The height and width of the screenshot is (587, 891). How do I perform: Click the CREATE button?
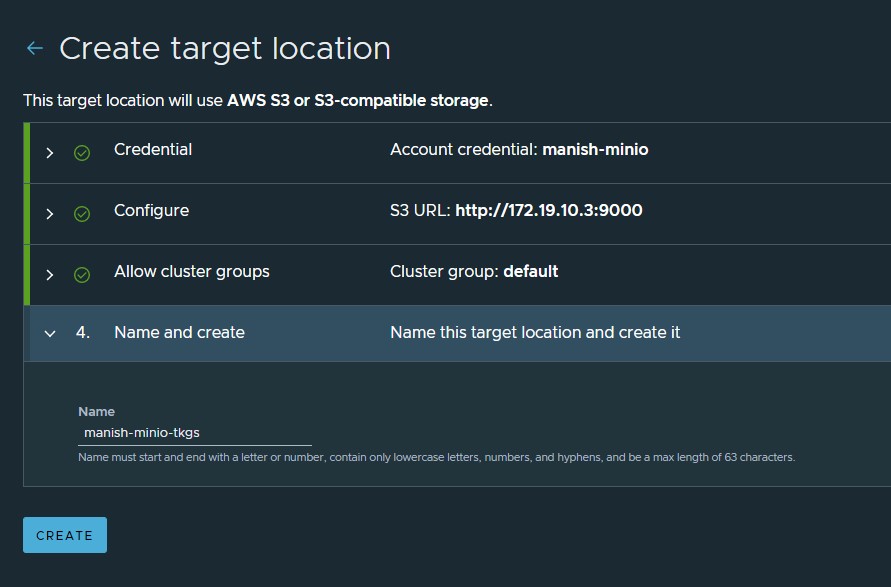(x=65, y=535)
